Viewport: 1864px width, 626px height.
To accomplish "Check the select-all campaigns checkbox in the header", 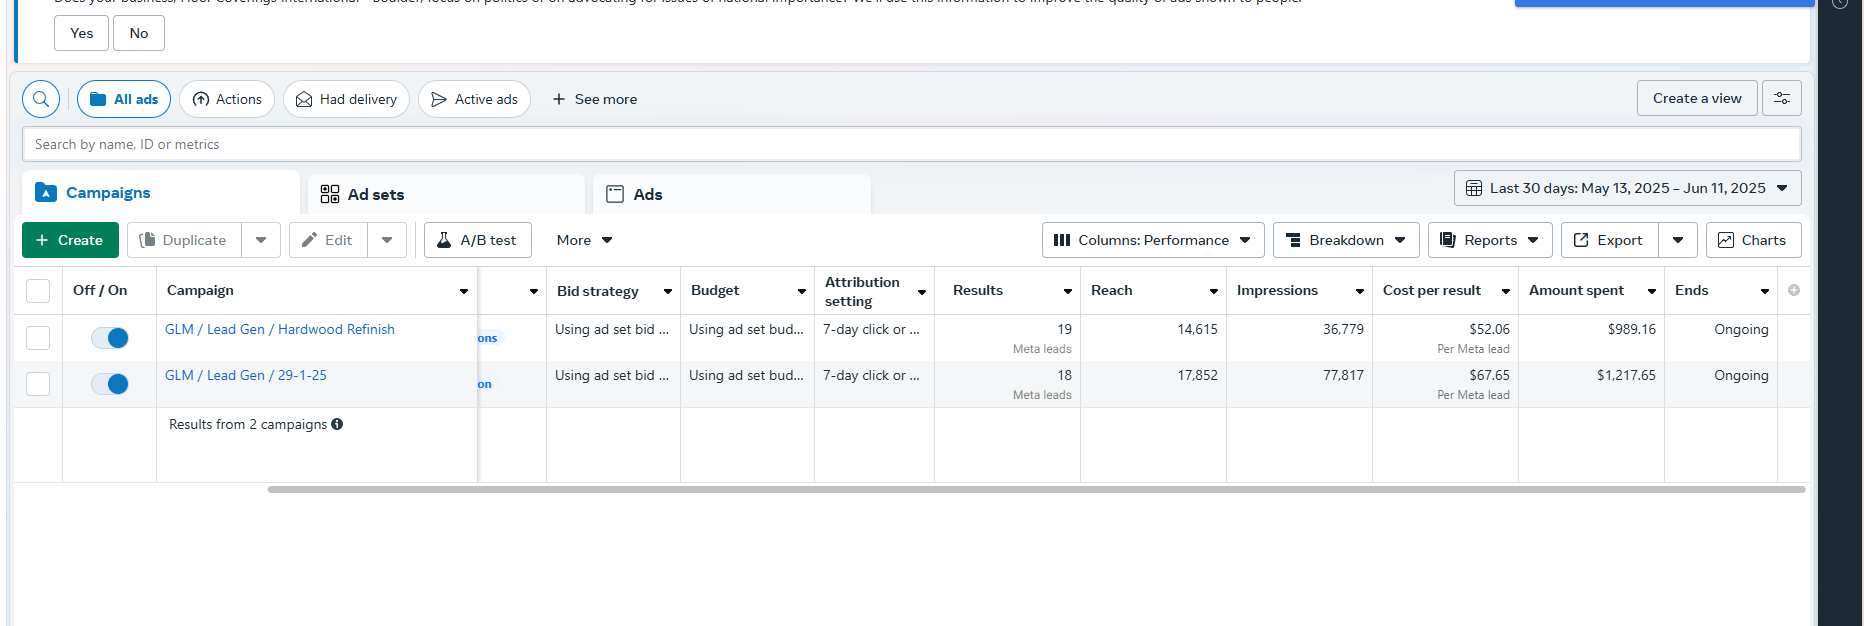I will click(38, 291).
